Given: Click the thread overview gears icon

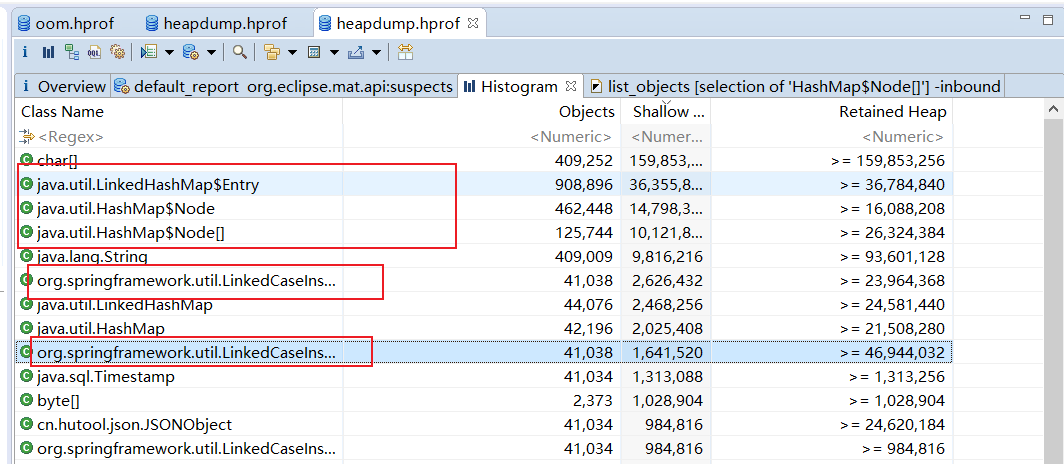Looking at the screenshot, I should click(117, 52).
